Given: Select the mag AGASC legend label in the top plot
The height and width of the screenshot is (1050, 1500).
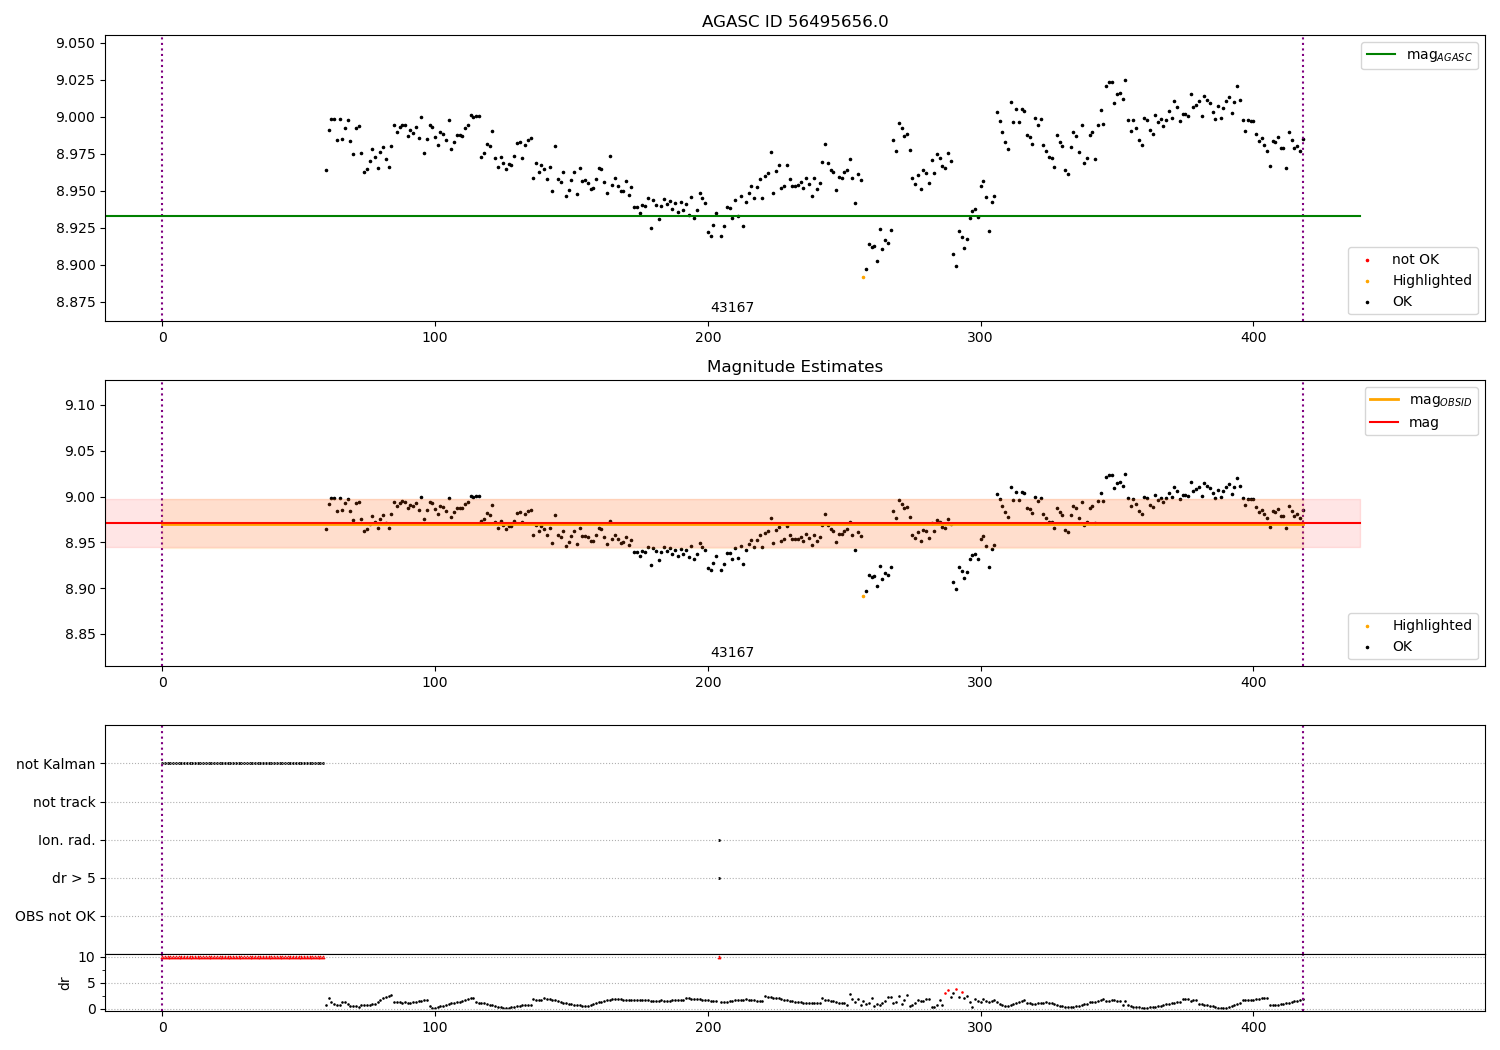Looking at the screenshot, I should point(1439,55).
